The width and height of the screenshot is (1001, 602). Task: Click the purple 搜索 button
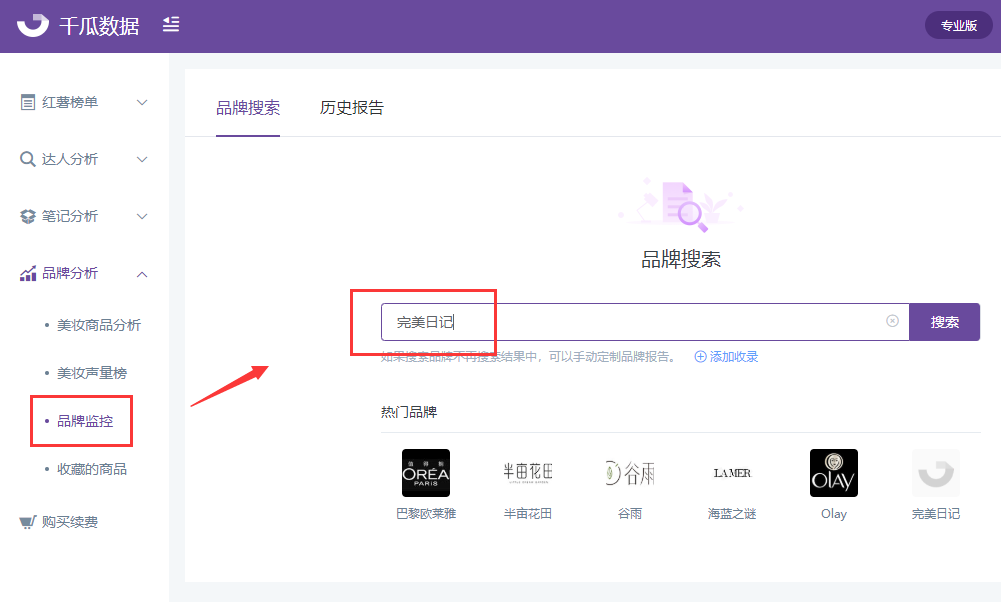944,322
